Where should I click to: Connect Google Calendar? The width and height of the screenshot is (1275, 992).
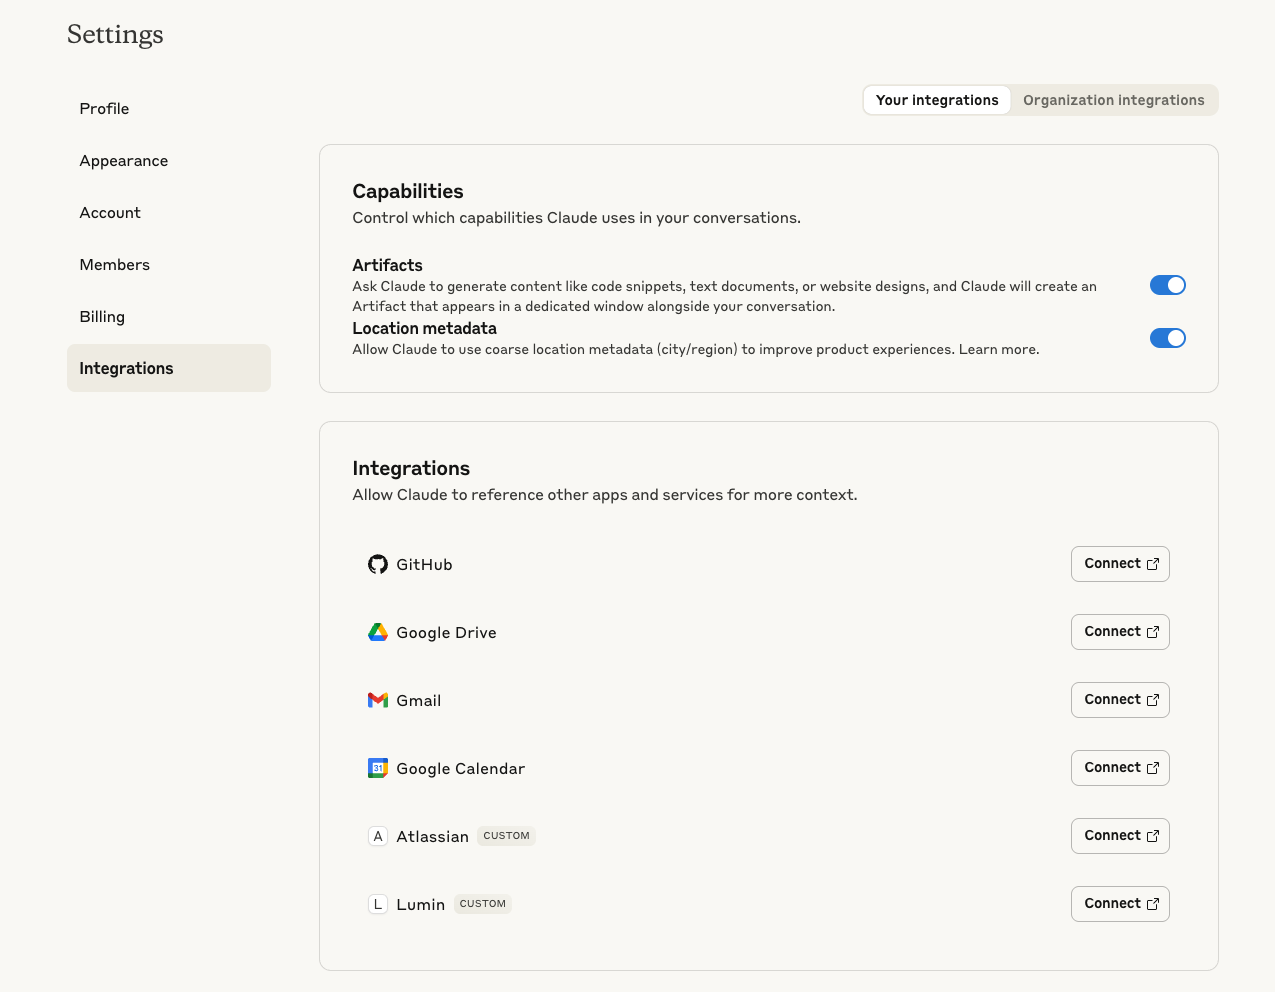tap(1120, 768)
